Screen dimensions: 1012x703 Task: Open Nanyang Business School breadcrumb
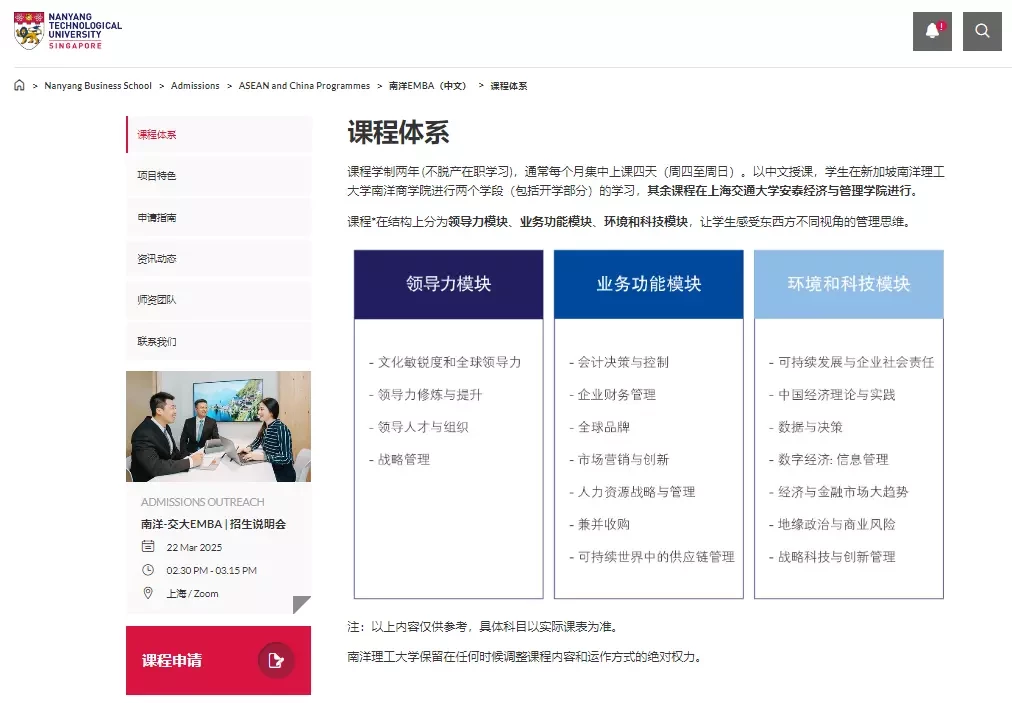click(97, 86)
